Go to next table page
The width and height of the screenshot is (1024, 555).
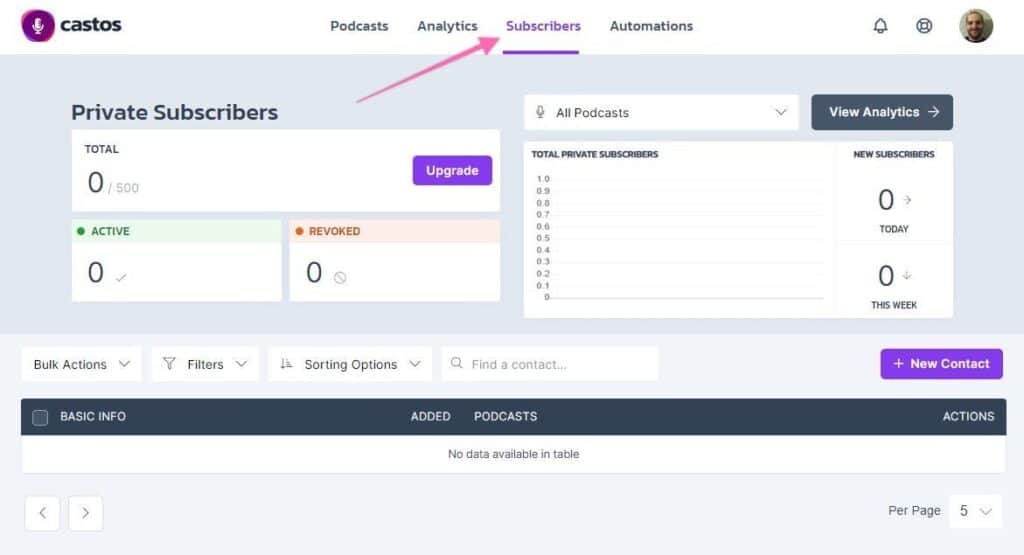86,513
